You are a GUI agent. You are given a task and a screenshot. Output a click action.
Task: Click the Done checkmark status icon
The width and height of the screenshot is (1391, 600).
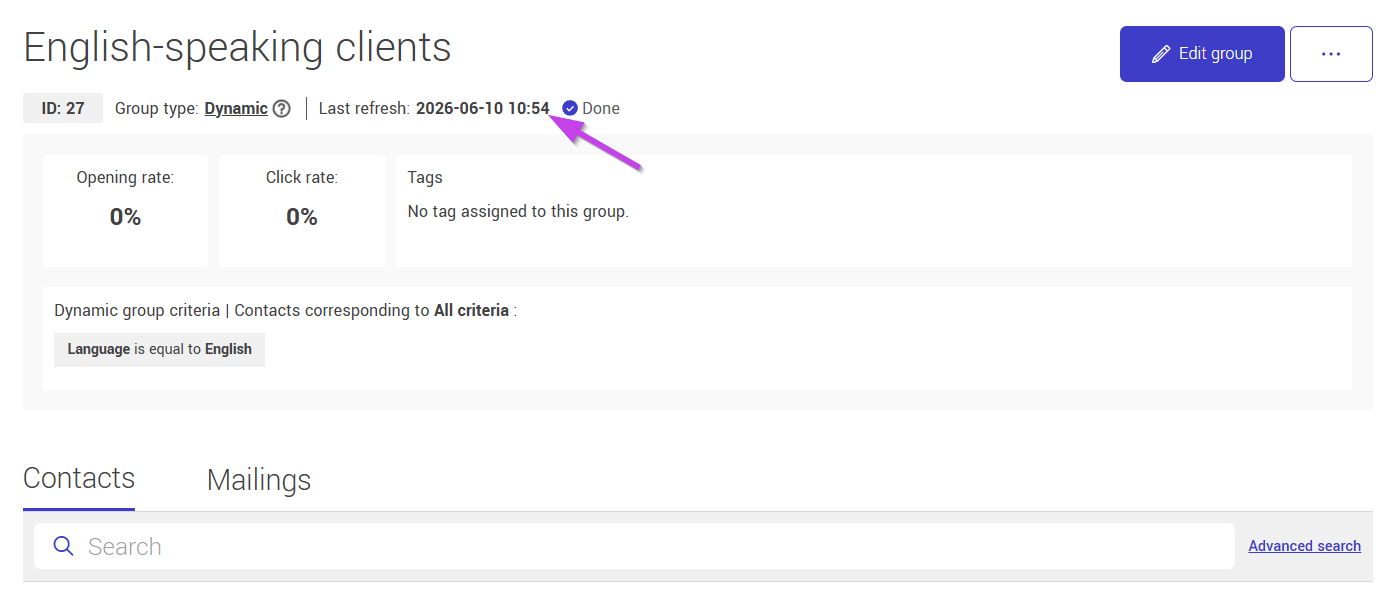click(x=570, y=108)
